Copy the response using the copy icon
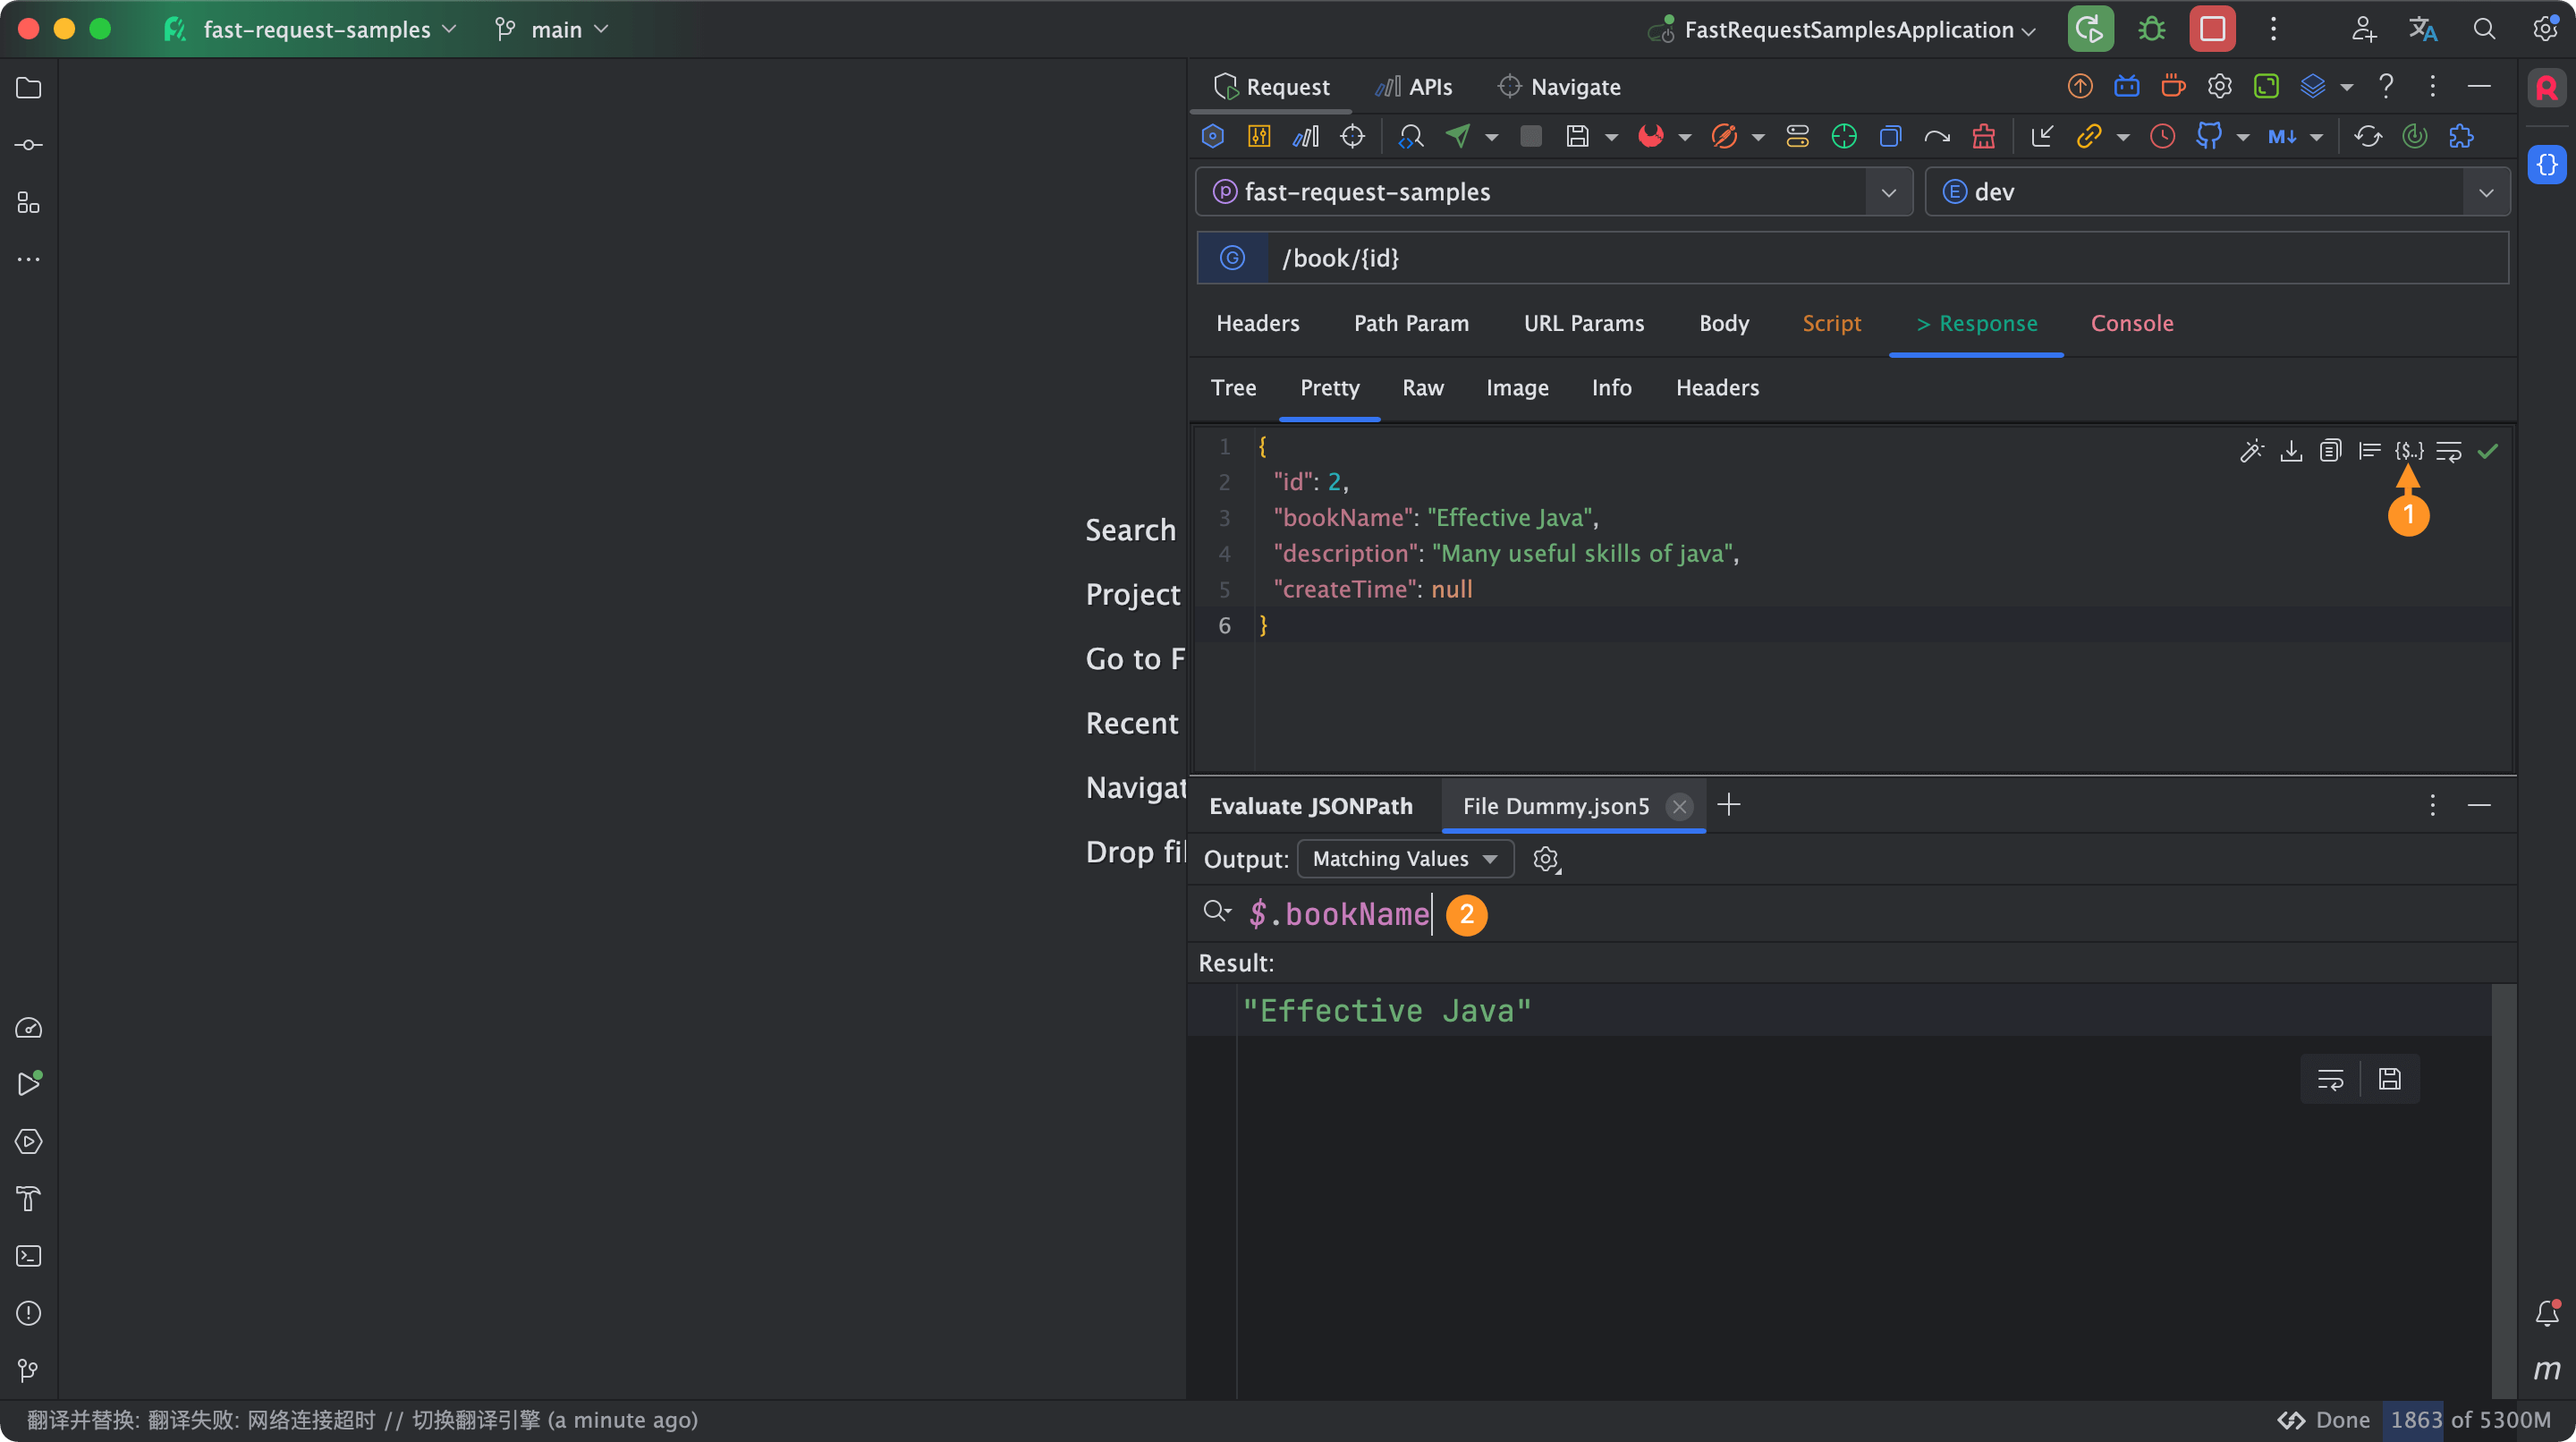 coord(2330,451)
